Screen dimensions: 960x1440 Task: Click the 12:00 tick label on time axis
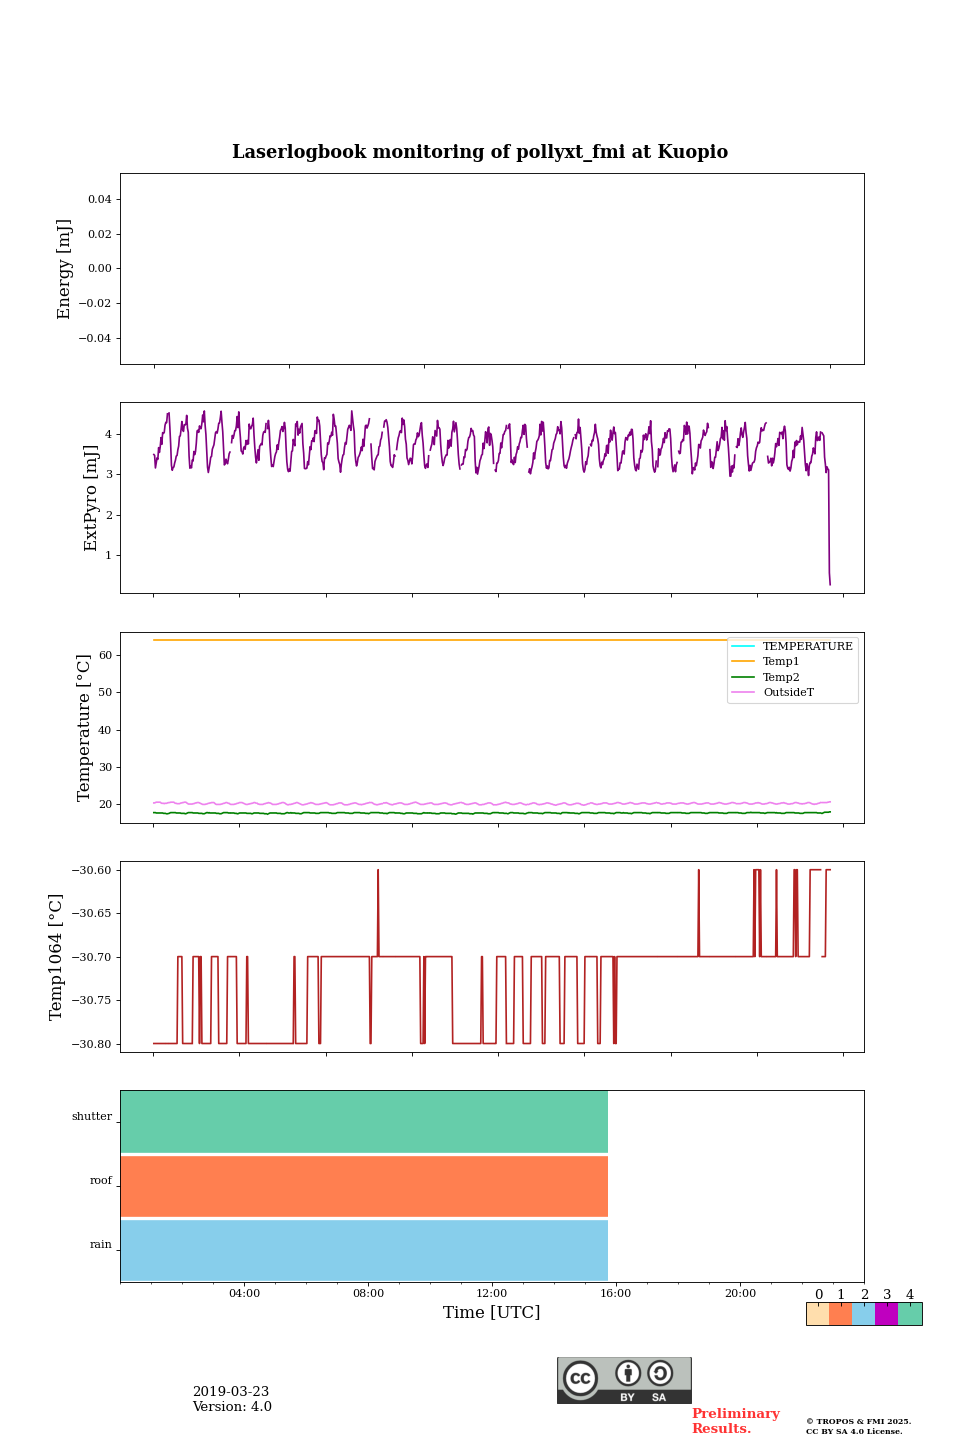(x=492, y=1293)
